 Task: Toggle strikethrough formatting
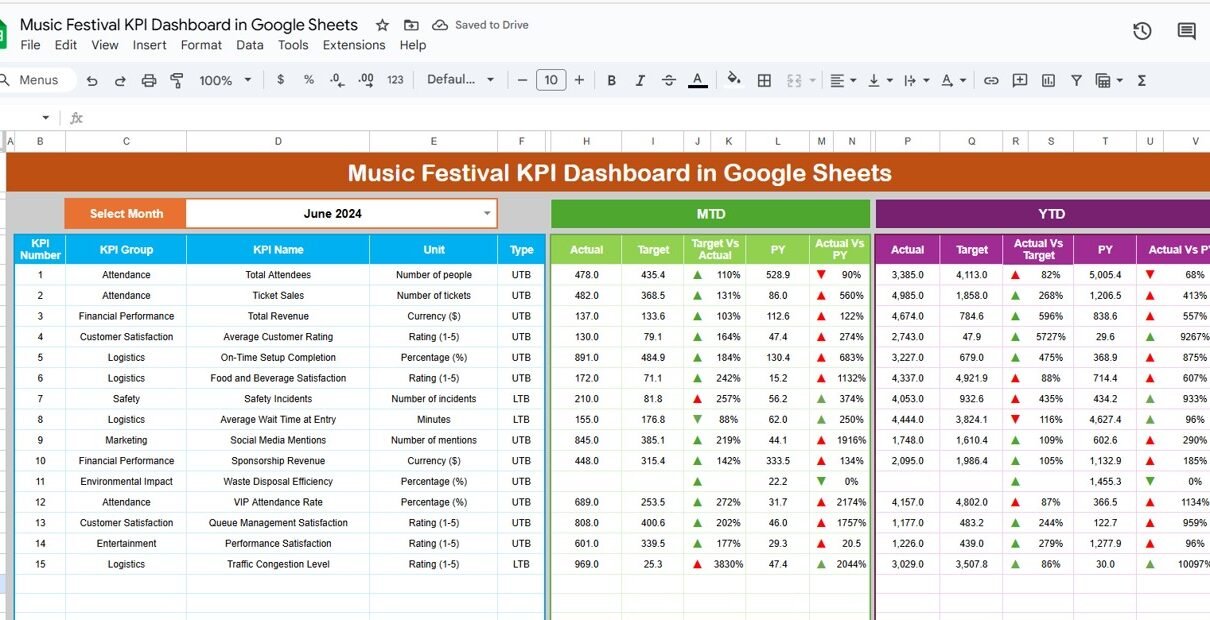pos(669,80)
